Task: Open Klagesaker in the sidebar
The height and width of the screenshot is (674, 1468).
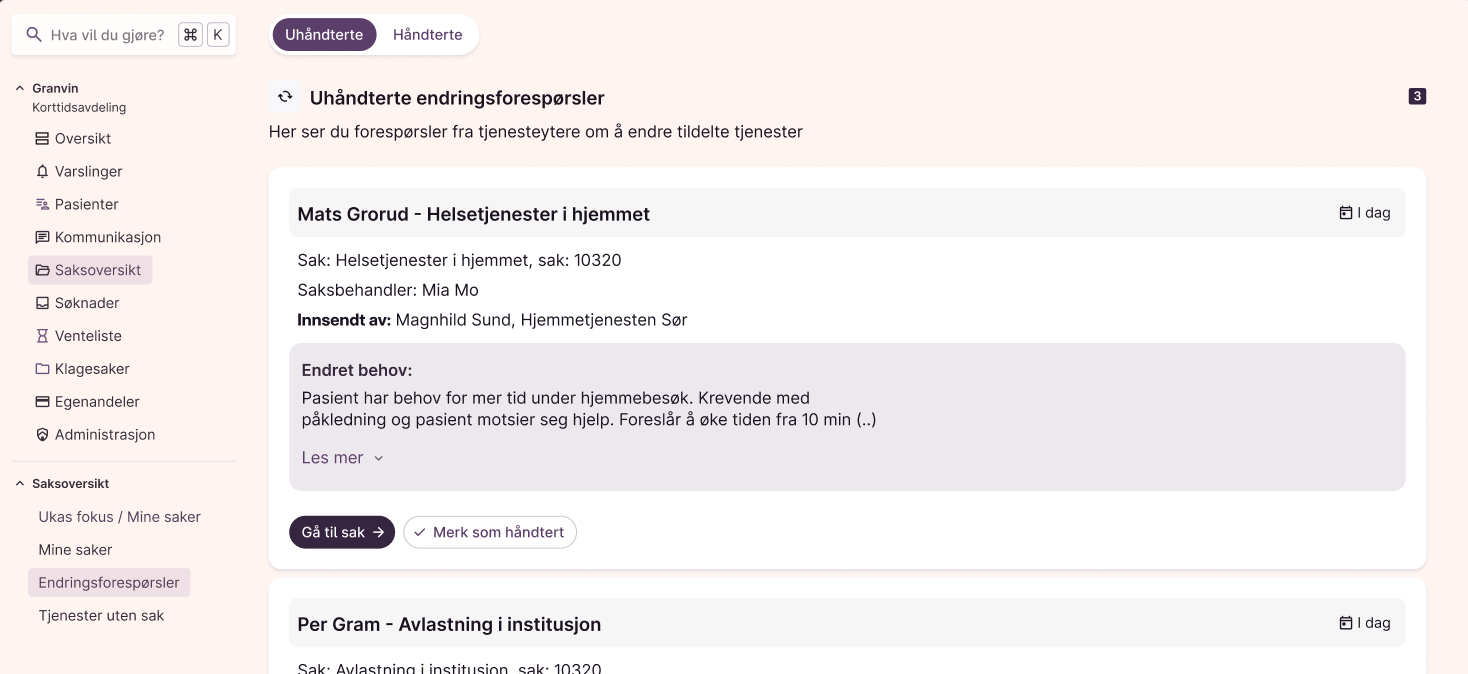Action: point(92,369)
